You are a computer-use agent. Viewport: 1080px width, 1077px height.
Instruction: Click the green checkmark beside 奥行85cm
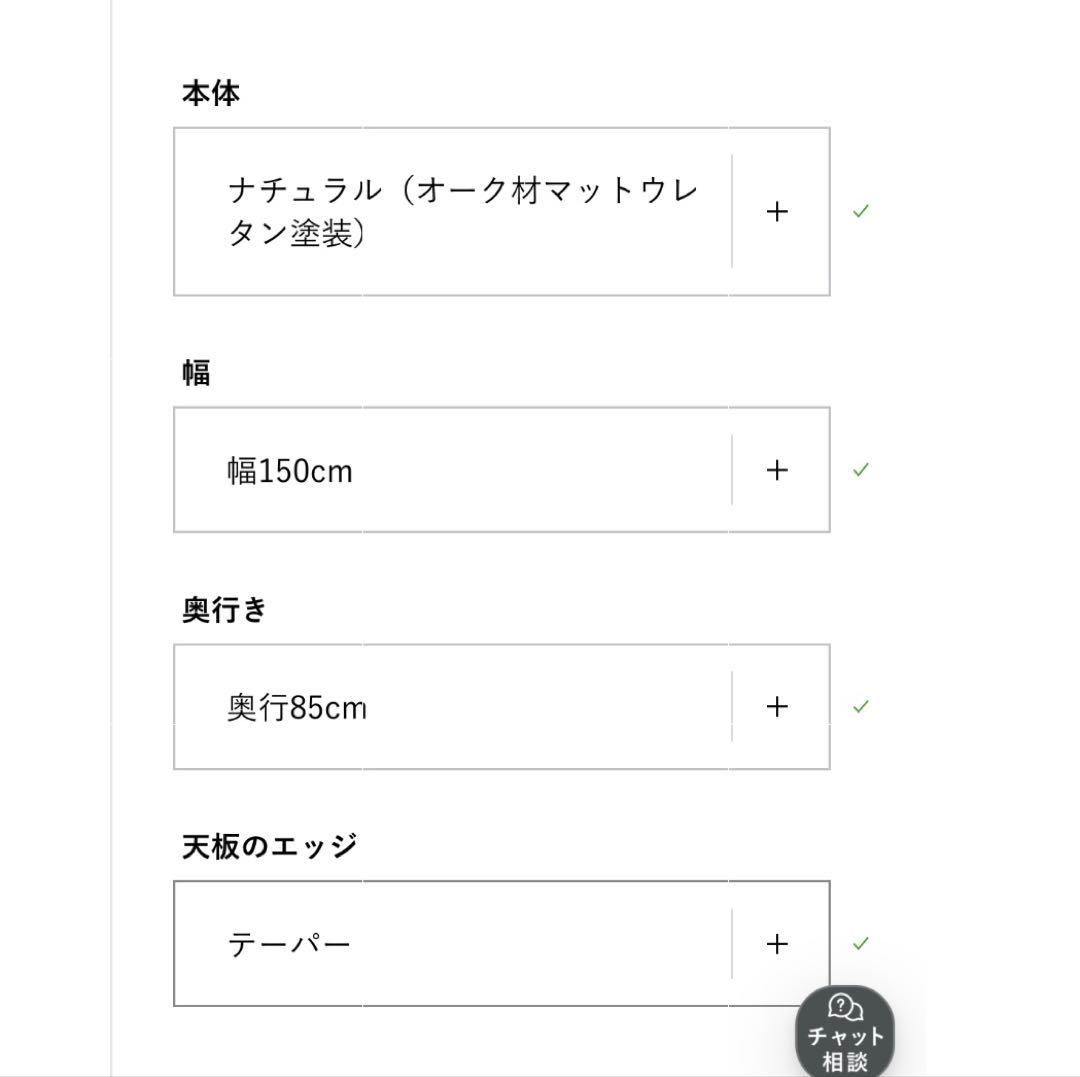point(862,706)
